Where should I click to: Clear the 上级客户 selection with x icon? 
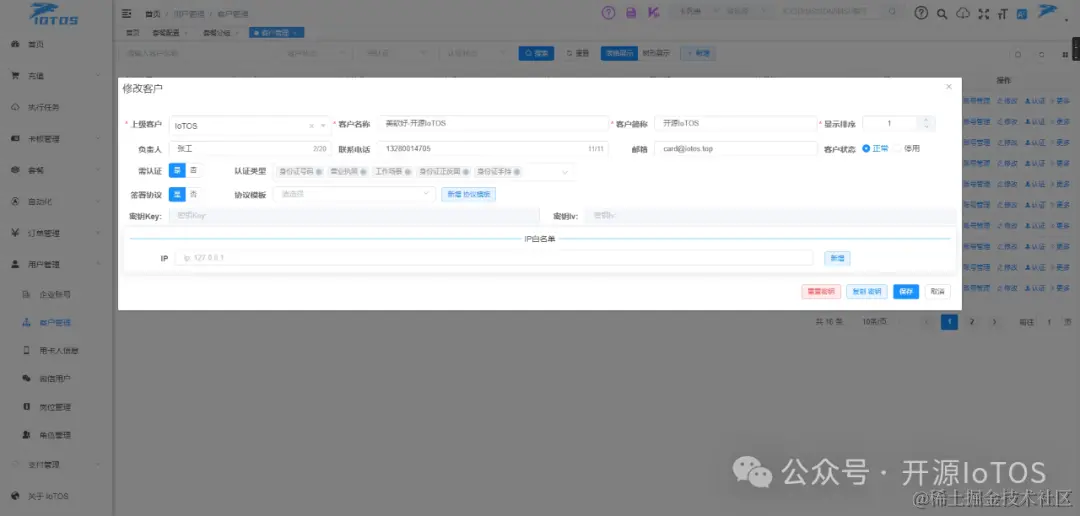[311, 126]
